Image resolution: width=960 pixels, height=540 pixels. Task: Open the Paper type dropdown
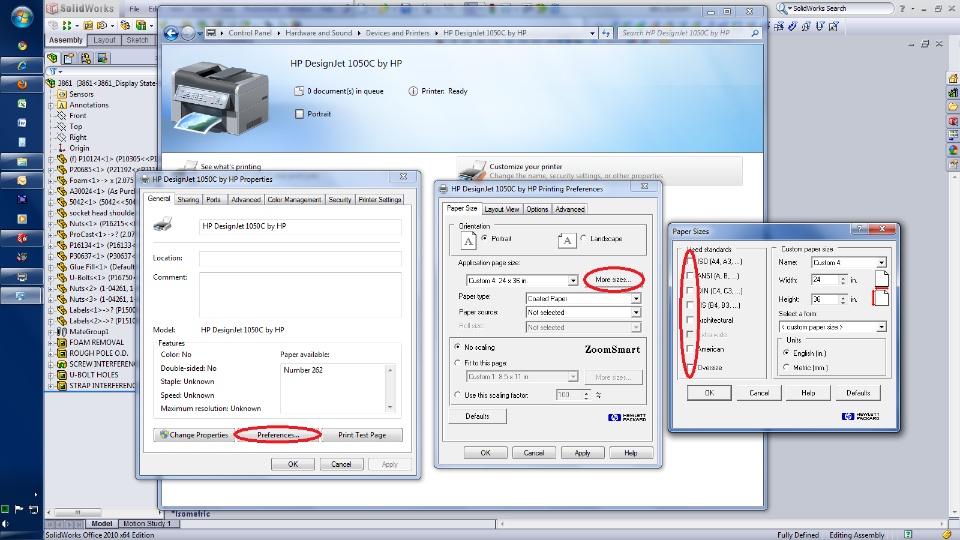pyautogui.click(x=636, y=298)
